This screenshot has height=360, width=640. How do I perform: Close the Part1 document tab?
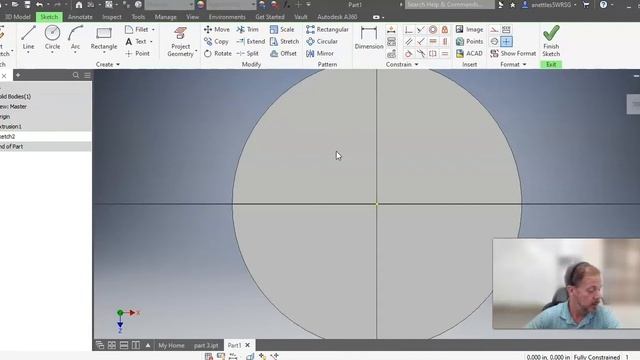247,345
